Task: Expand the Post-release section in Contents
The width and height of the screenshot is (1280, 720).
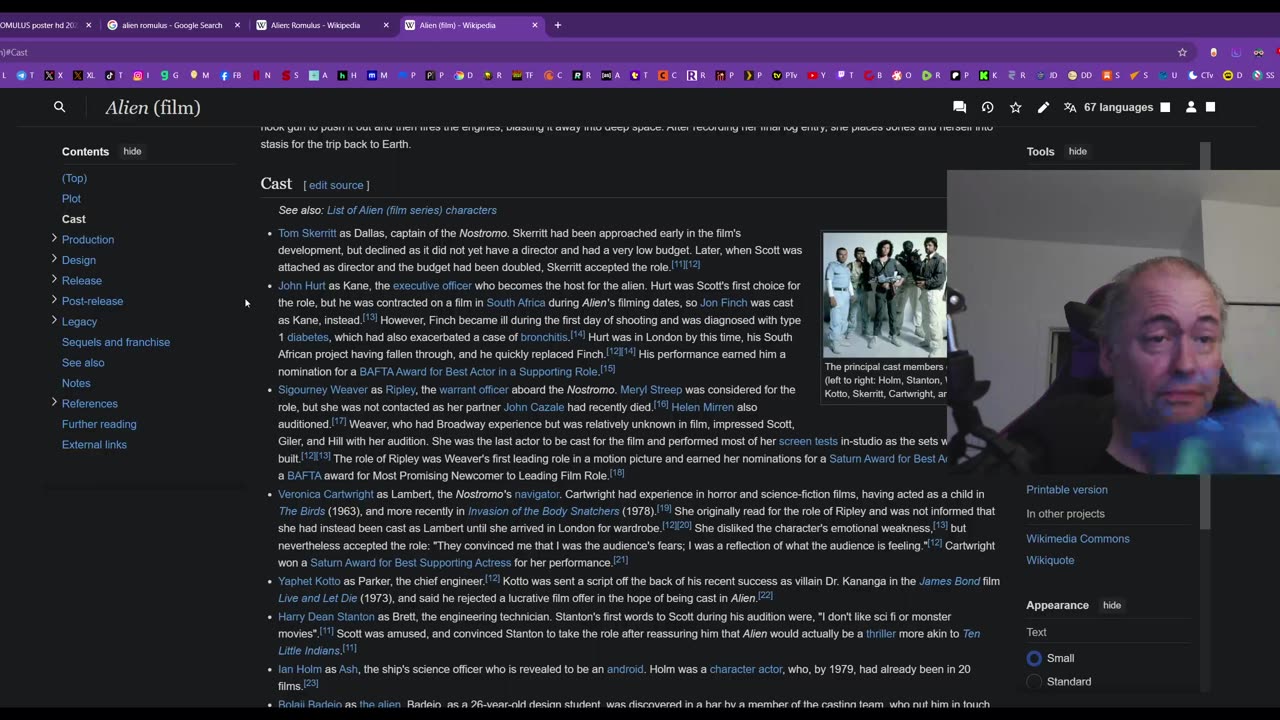Action: coord(54,300)
